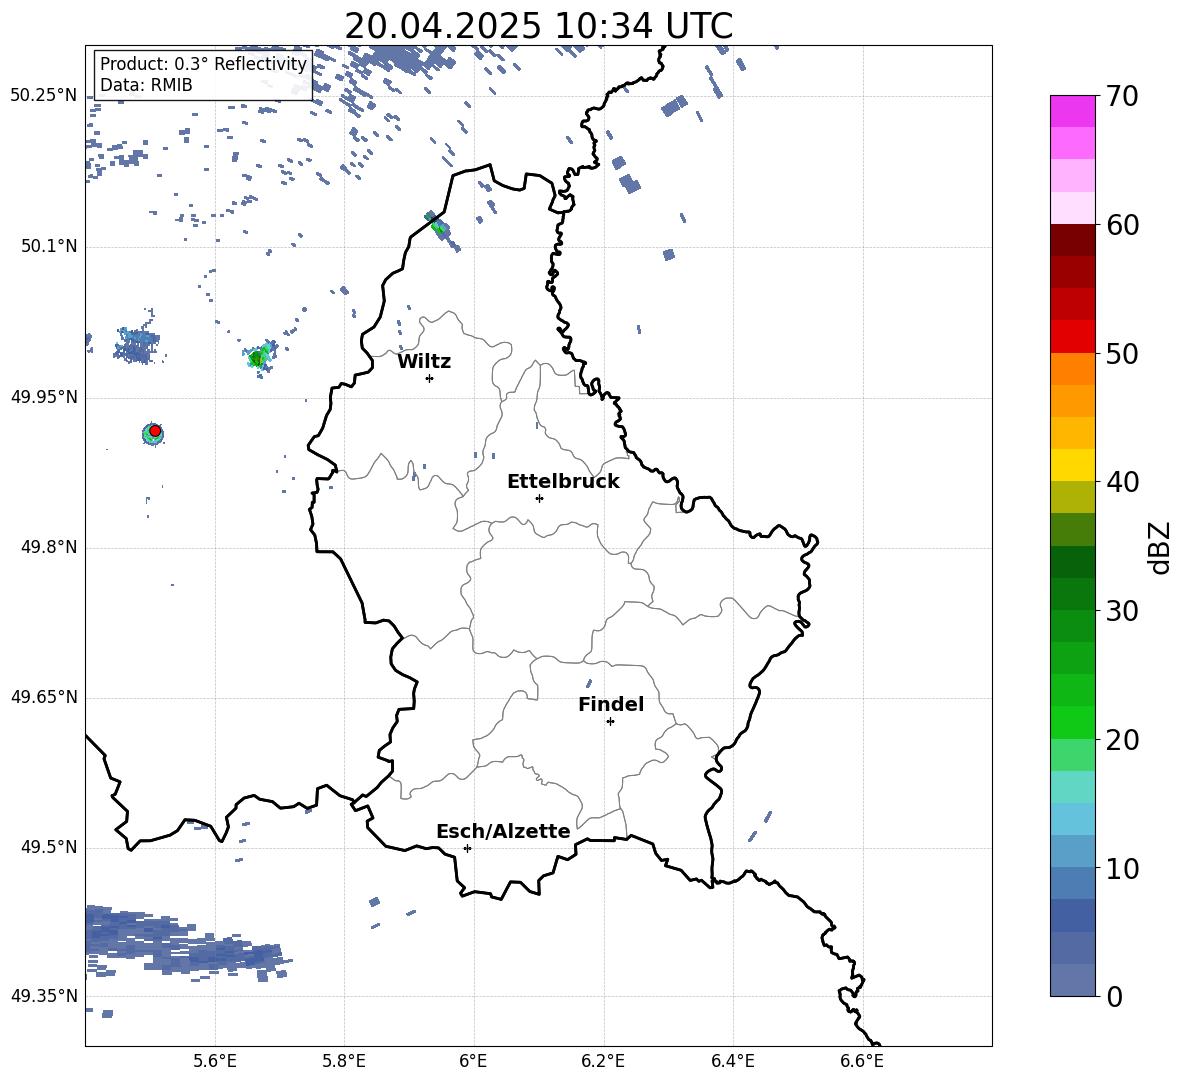Click the green echo on Luxembourg's northern border

[439, 226]
